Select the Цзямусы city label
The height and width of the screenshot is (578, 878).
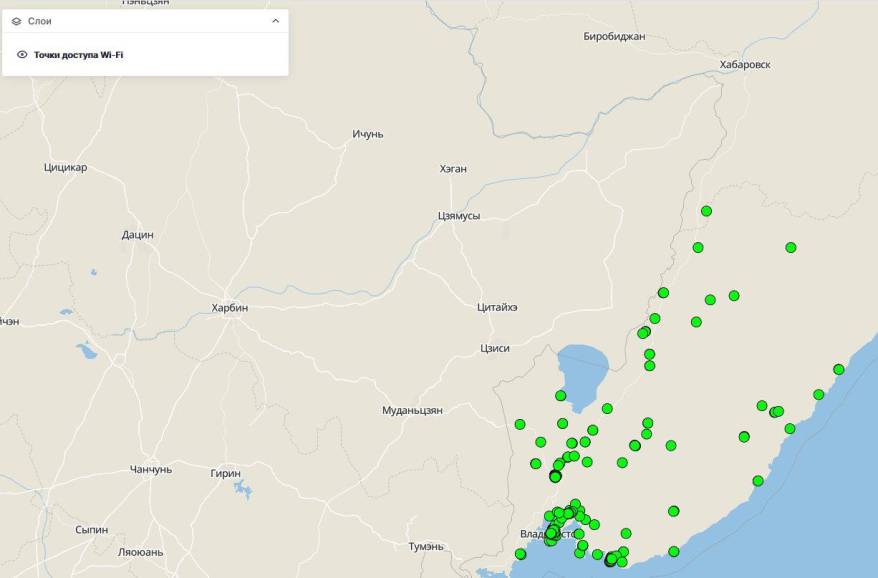click(459, 216)
